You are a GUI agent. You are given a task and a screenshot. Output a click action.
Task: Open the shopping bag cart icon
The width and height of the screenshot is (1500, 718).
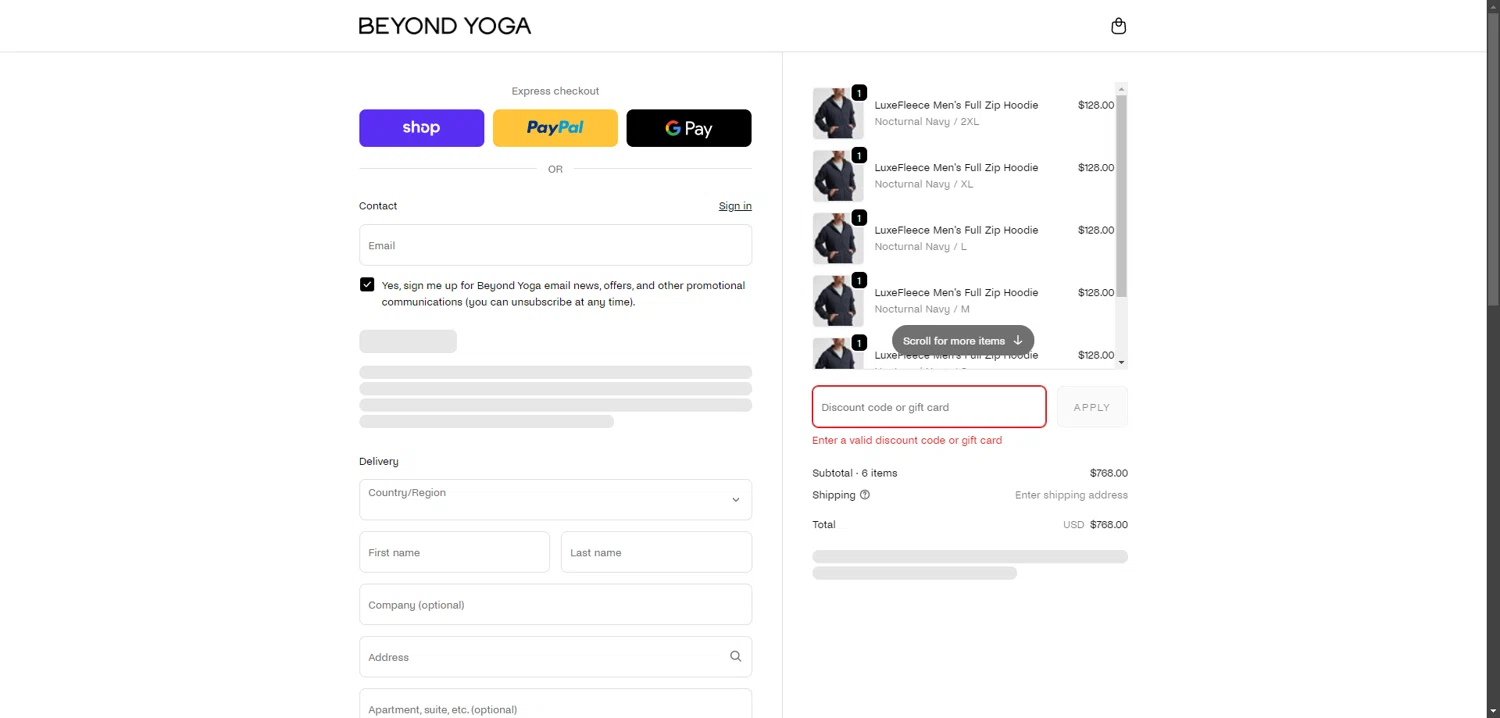(1118, 26)
